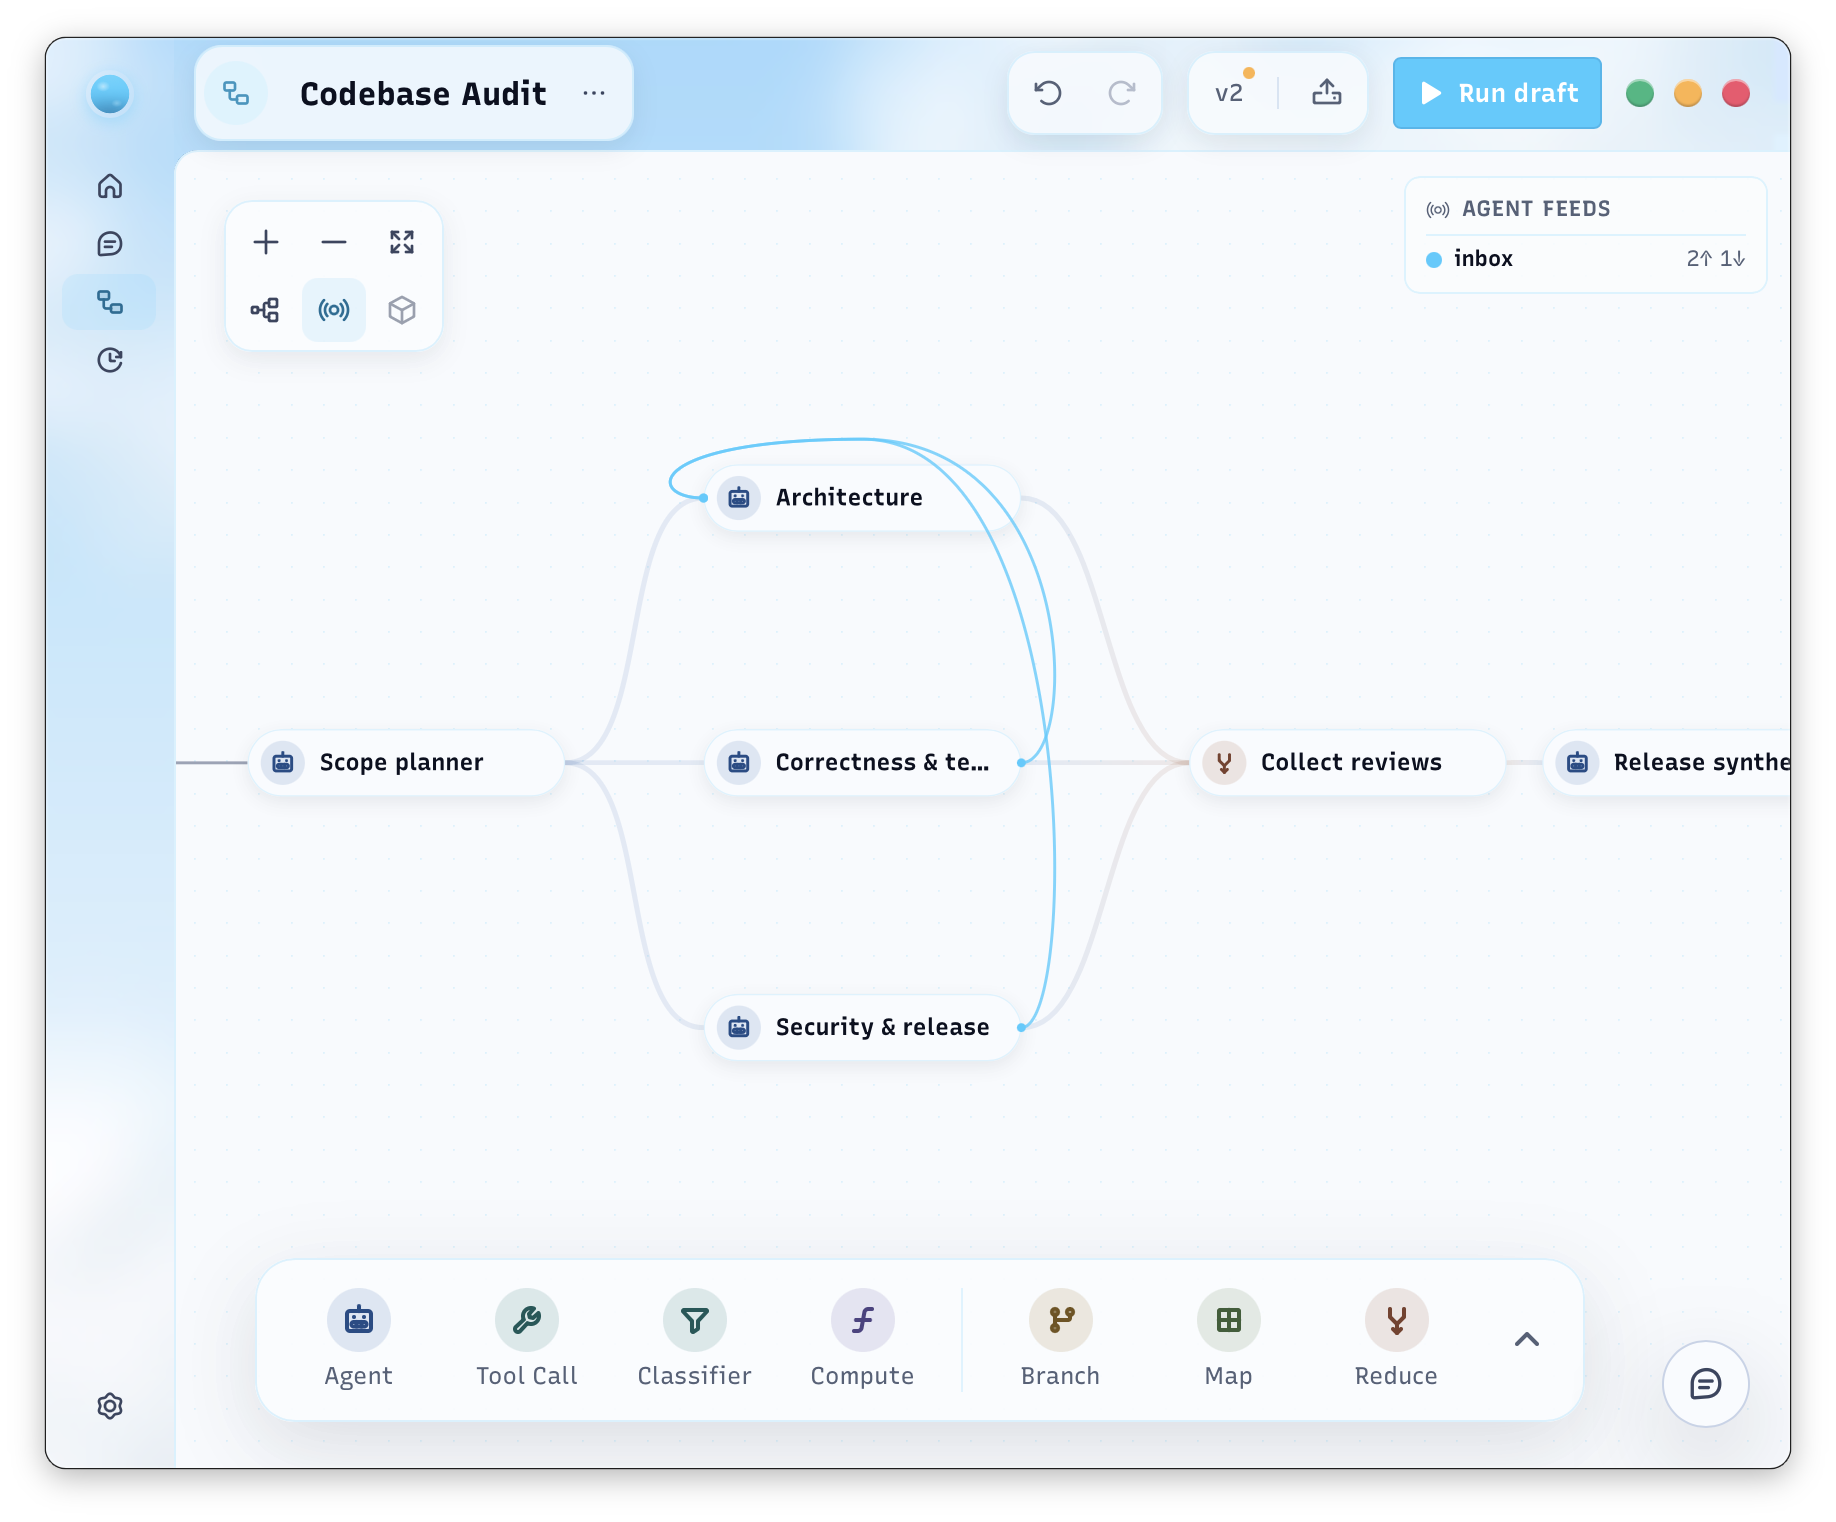1836x1522 pixels.
Task: Open the floating chat assistant button
Action: pyautogui.click(x=1706, y=1384)
